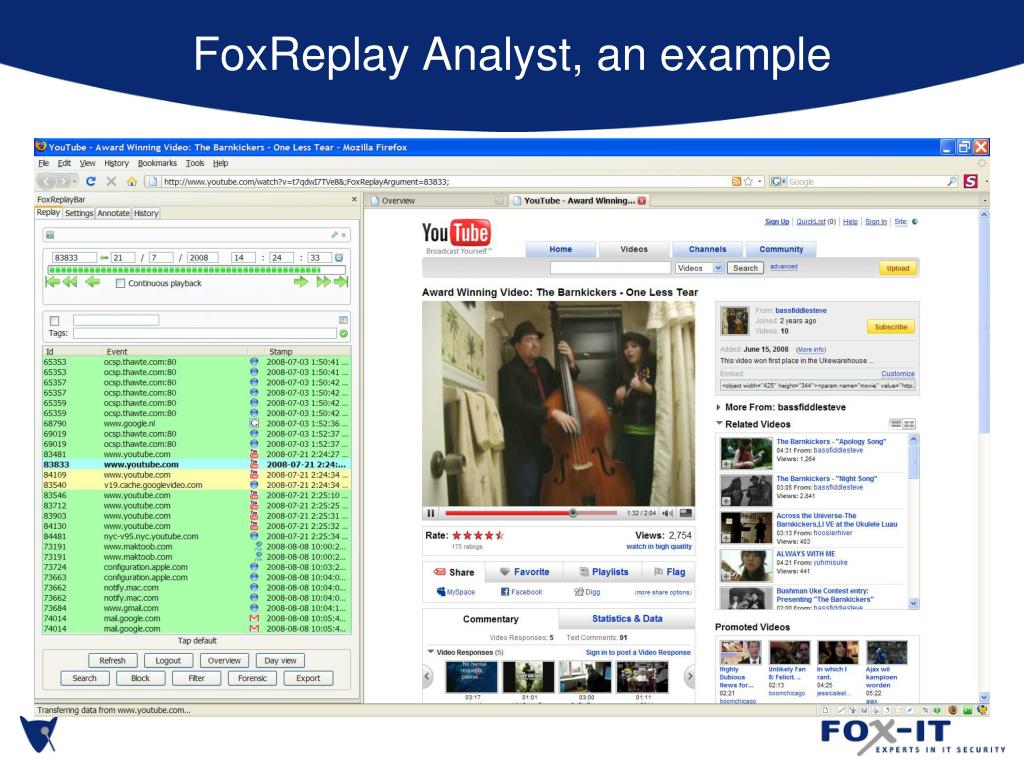Open the Videos search category dropdown
Image resolution: width=1024 pixels, height=768 pixels.
(x=718, y=268)
